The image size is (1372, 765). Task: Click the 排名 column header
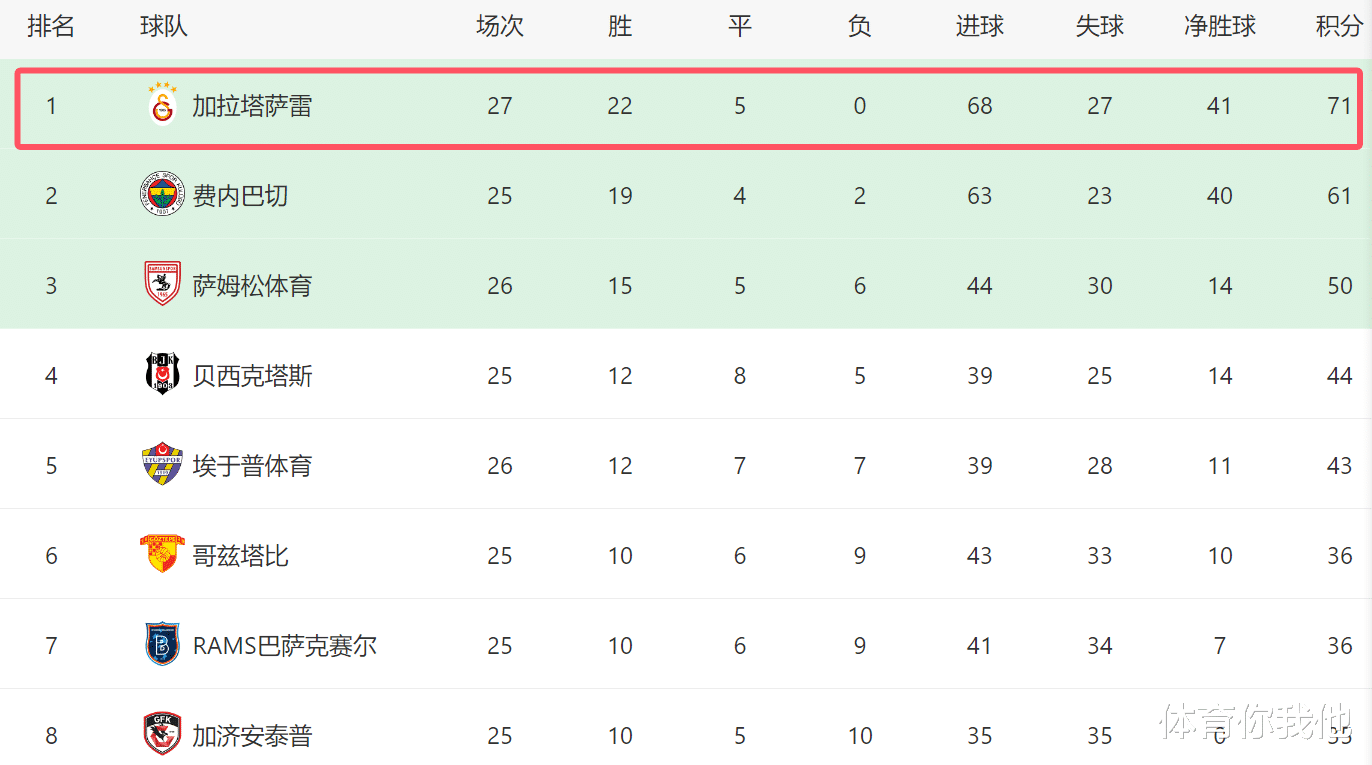point(51,27)
